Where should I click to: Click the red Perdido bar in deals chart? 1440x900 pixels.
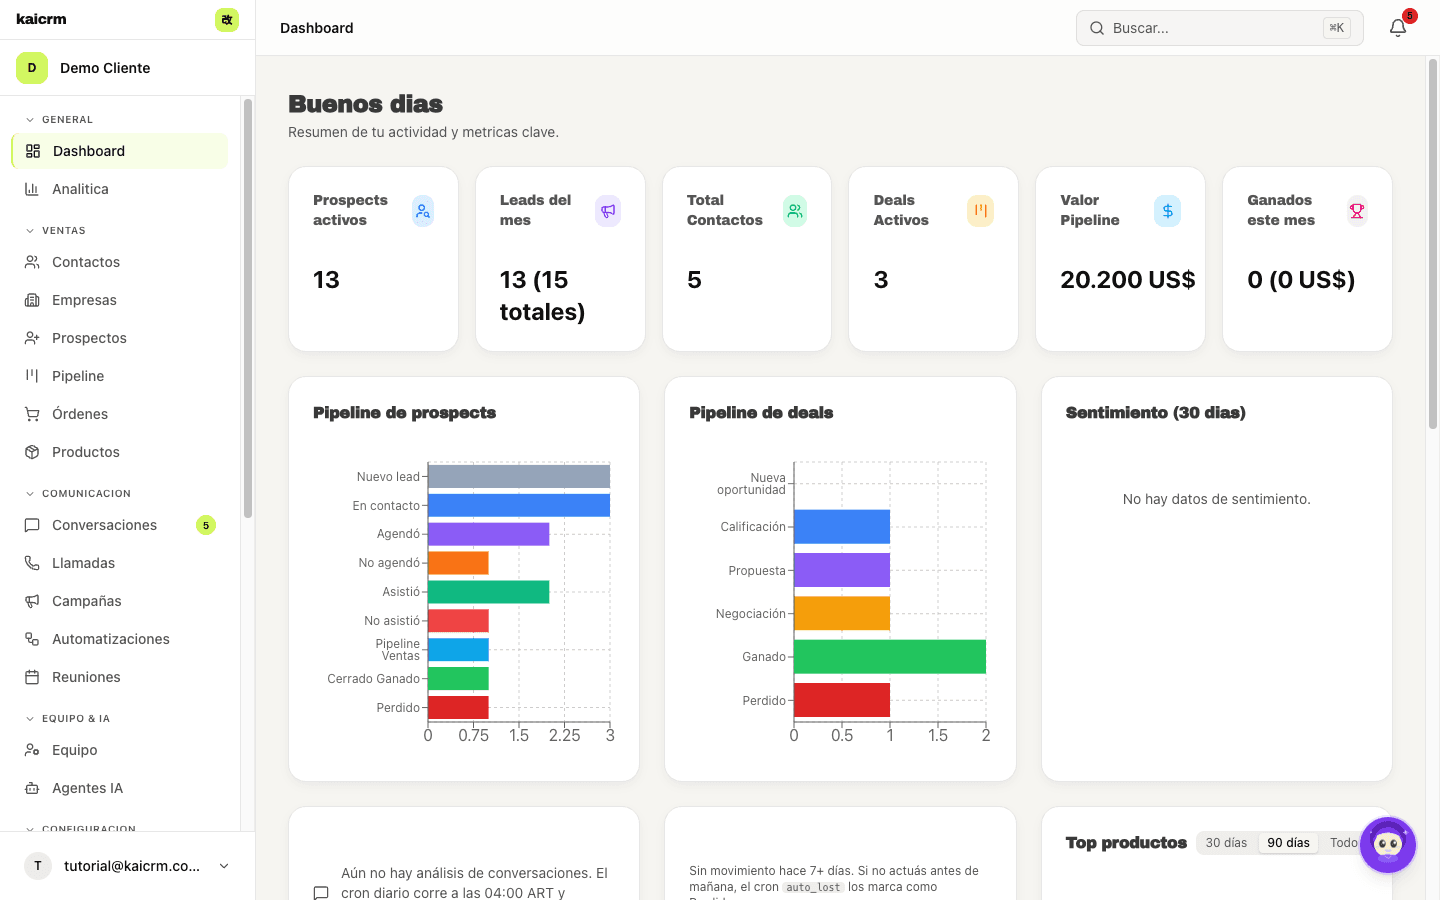tap(842, 700)
